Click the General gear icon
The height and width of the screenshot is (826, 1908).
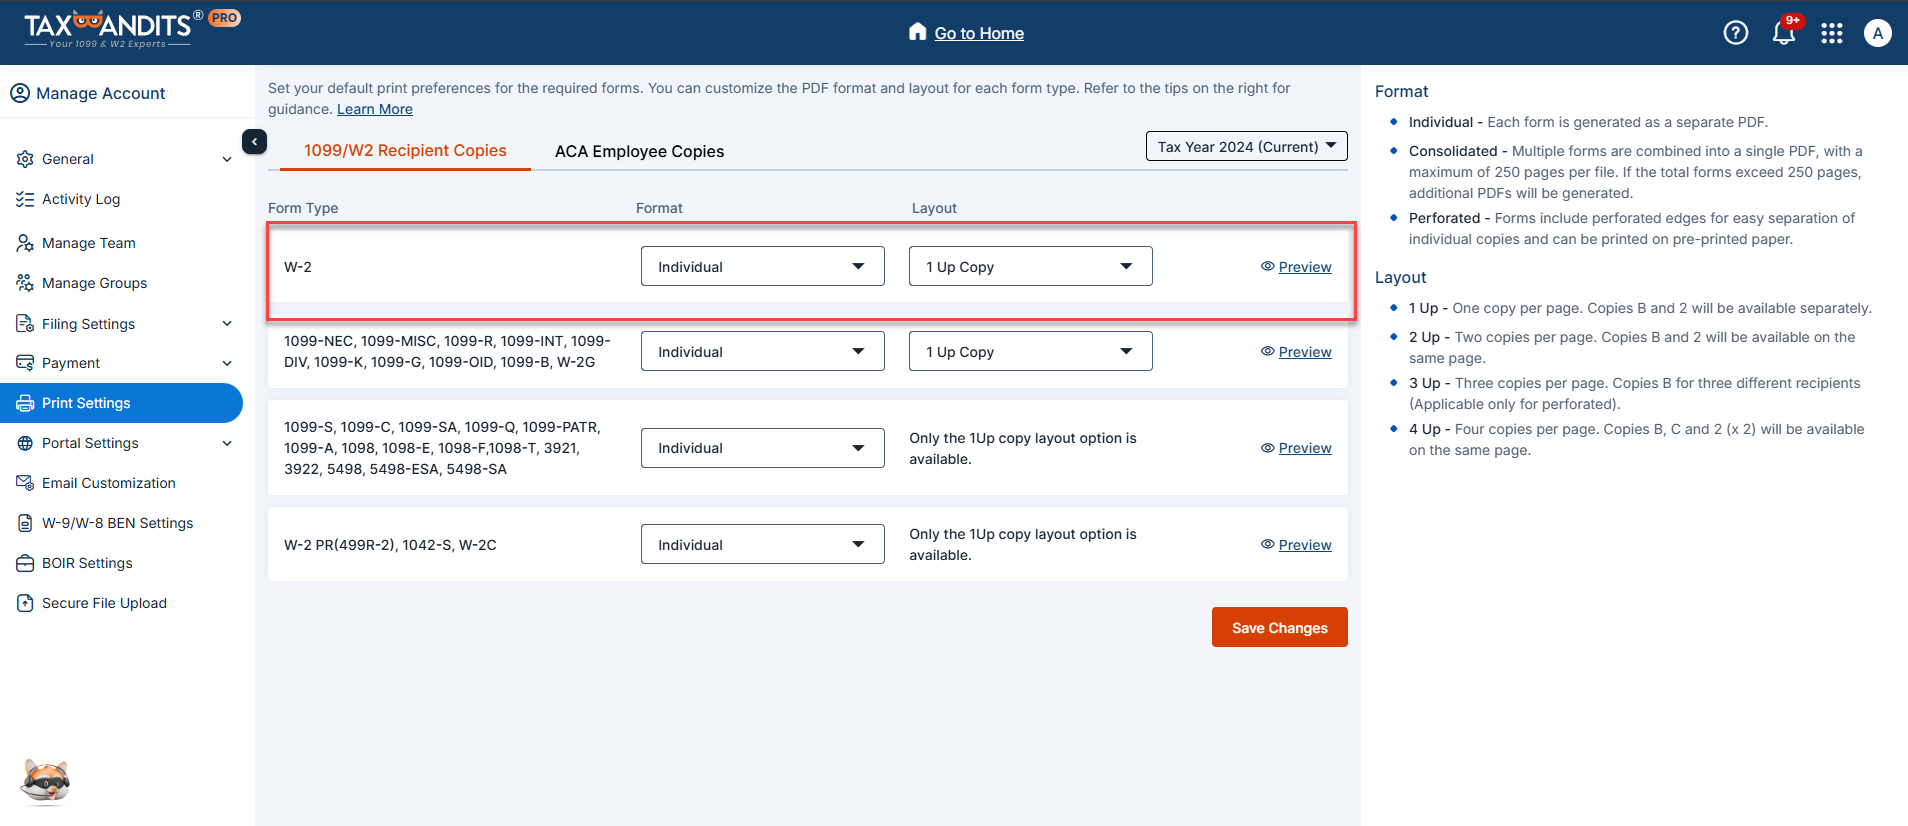point(25,159)
